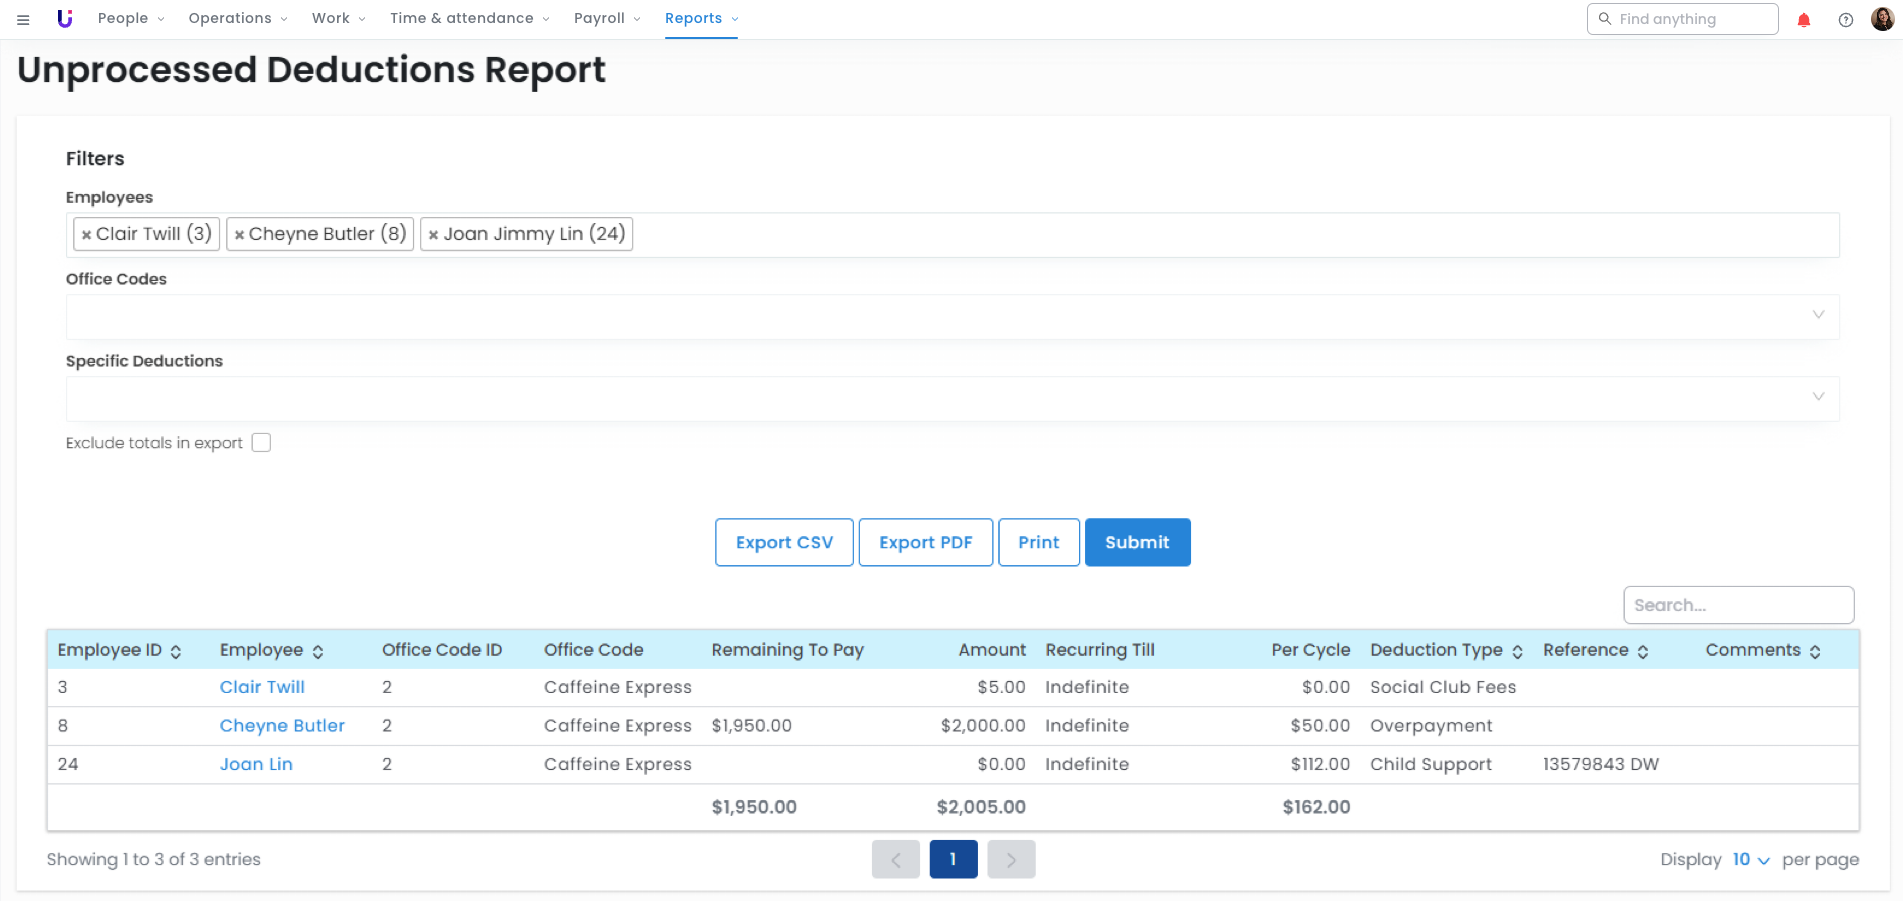Go to next page arrow

(1011, 860)
